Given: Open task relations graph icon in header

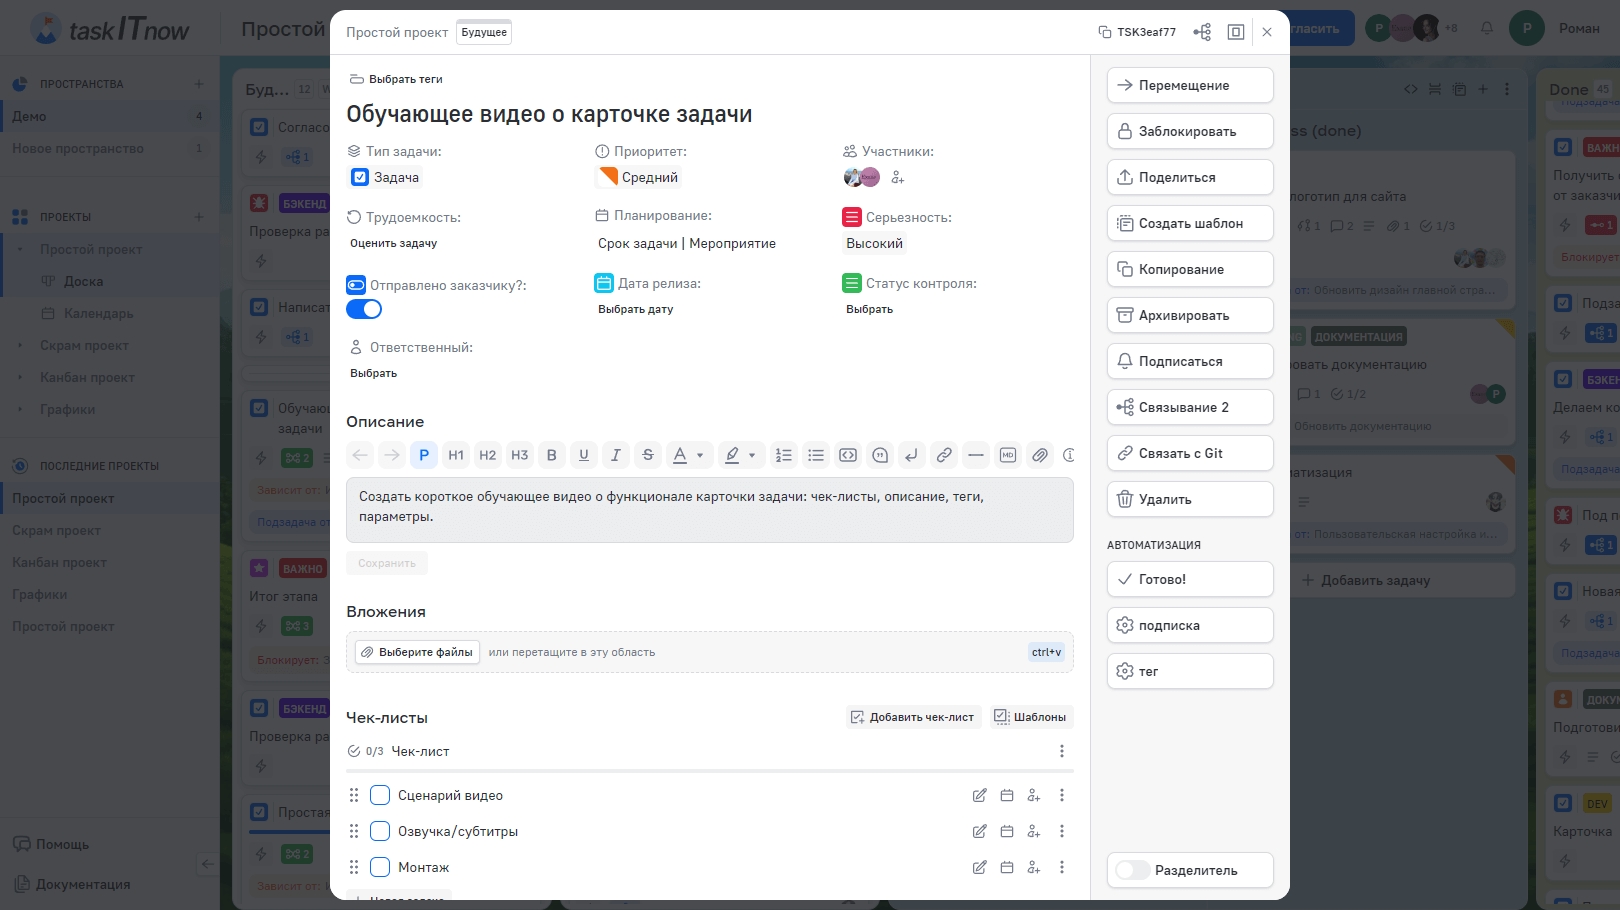Looking at the screenshot, I should pos(1202,32).
